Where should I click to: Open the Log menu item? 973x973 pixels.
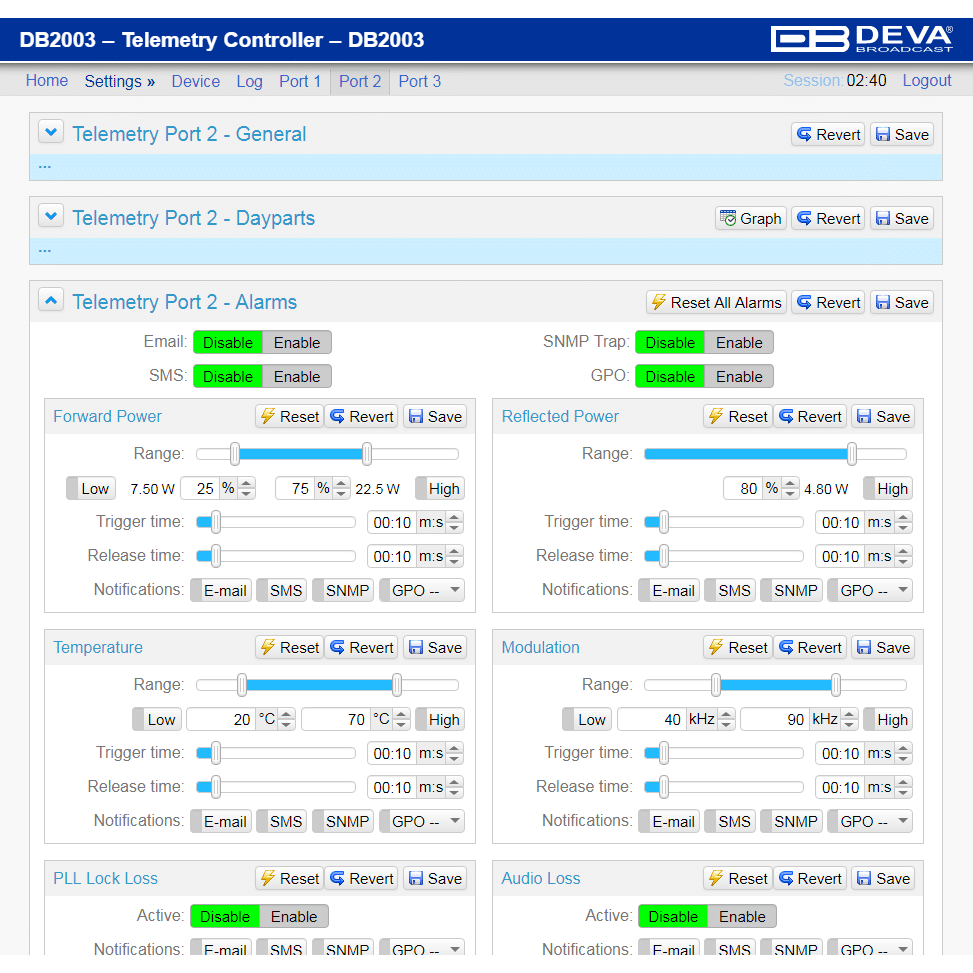click(249, 82)
